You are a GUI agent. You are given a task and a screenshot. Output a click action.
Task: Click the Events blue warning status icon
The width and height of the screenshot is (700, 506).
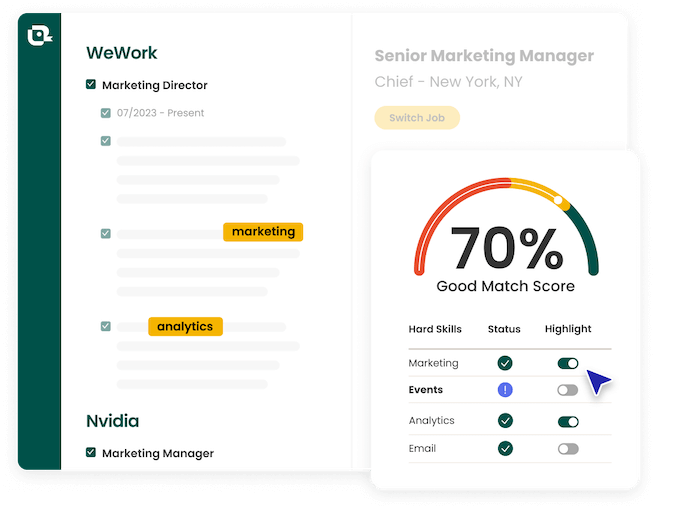pyautogui.click(x=505, y=390)
